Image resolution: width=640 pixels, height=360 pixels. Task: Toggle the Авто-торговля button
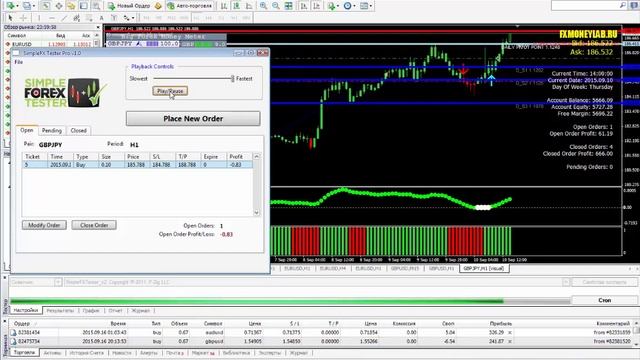tap(190, 6)
